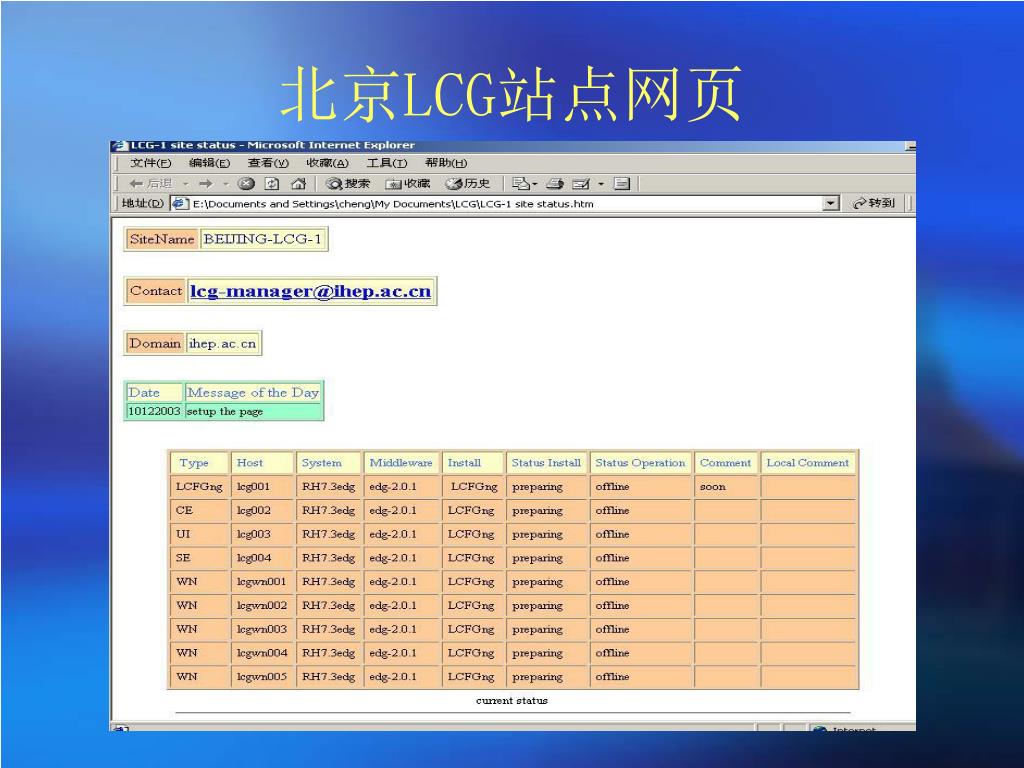Viewport: 1024px width, 768px height.
Task: Expand the Edit button dropdown arrow
Action: pyautogui.click(x=601, y=184)
